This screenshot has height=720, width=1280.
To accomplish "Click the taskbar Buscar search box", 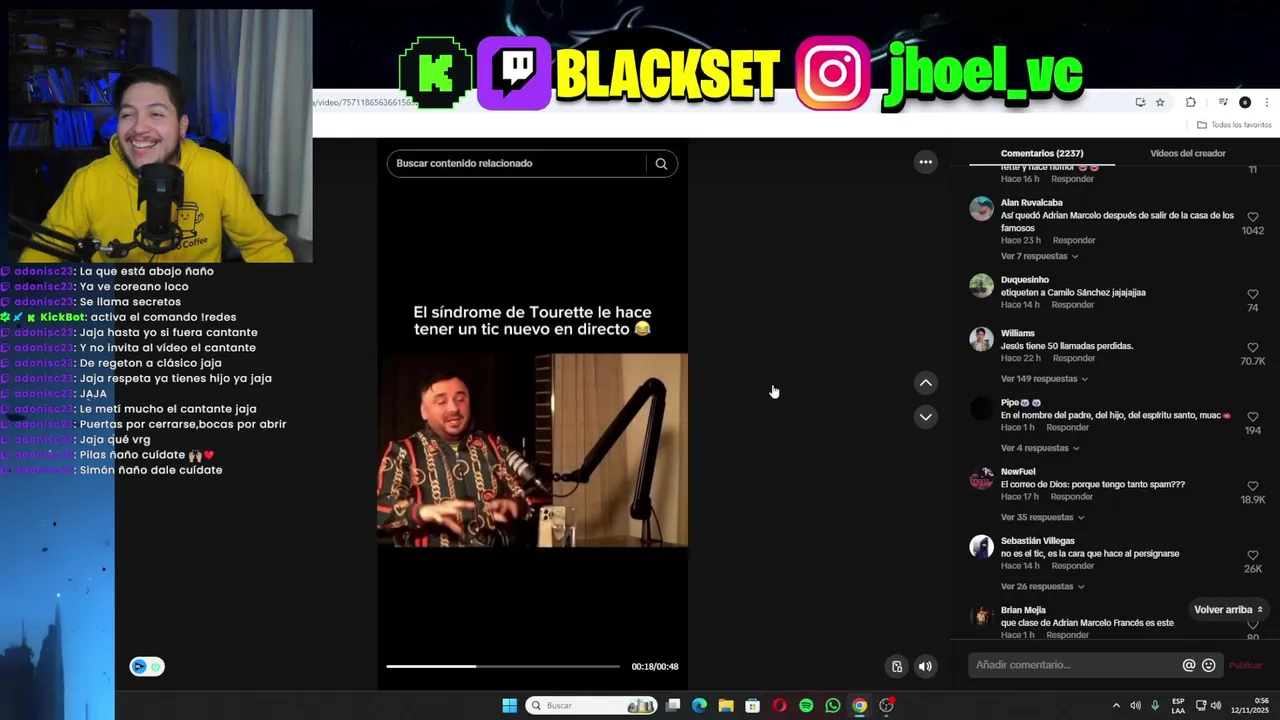I will point(591,706).
